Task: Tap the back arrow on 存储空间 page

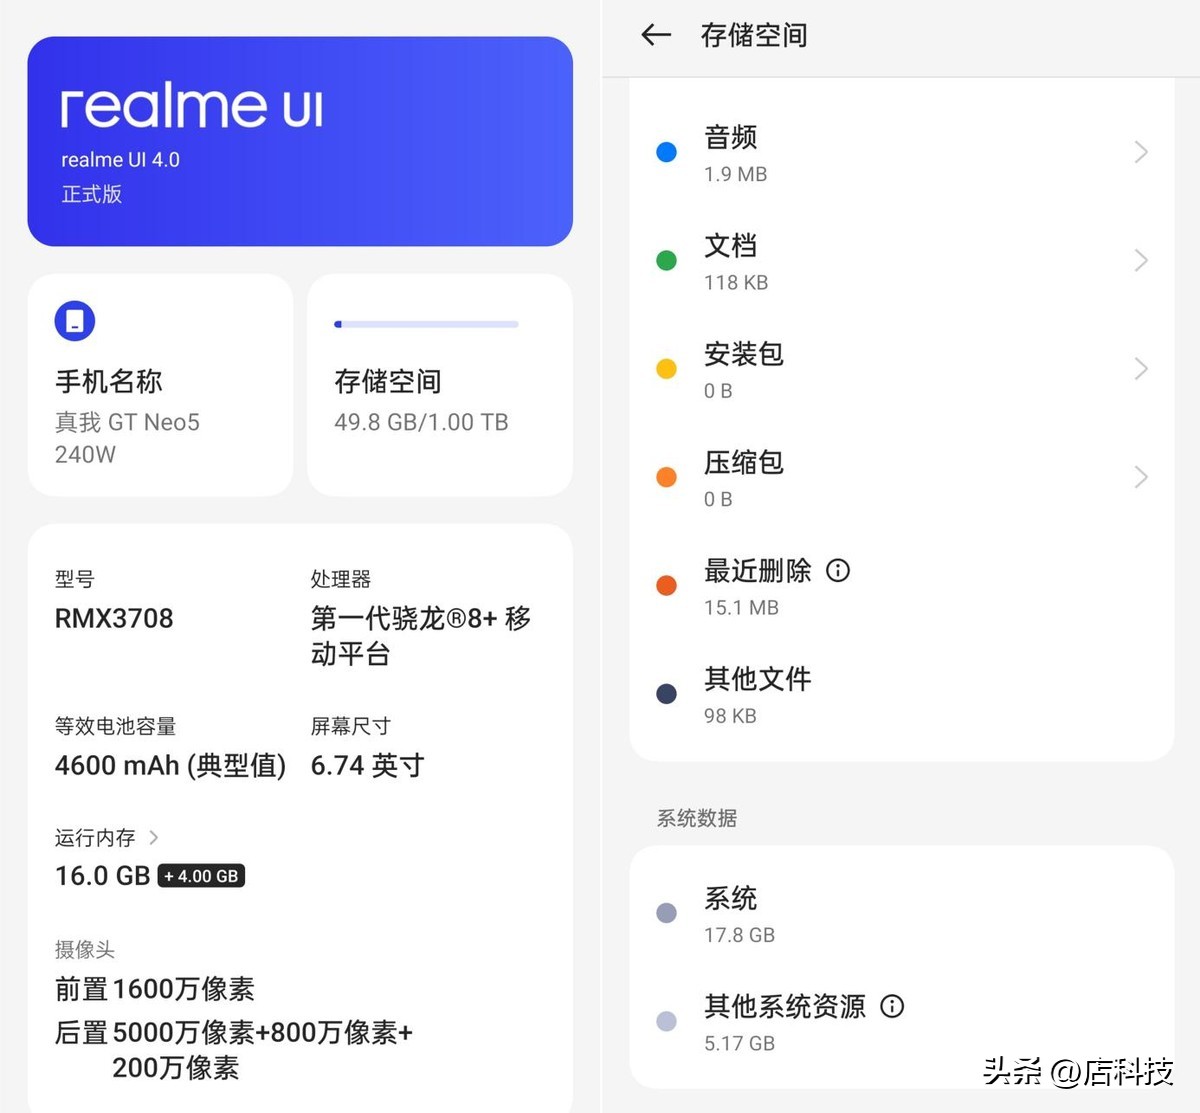Action: tap(655, 35)
